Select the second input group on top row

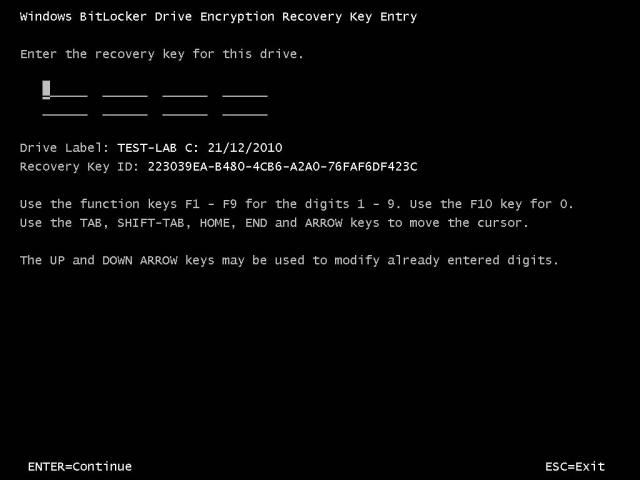tap(125, 90)
